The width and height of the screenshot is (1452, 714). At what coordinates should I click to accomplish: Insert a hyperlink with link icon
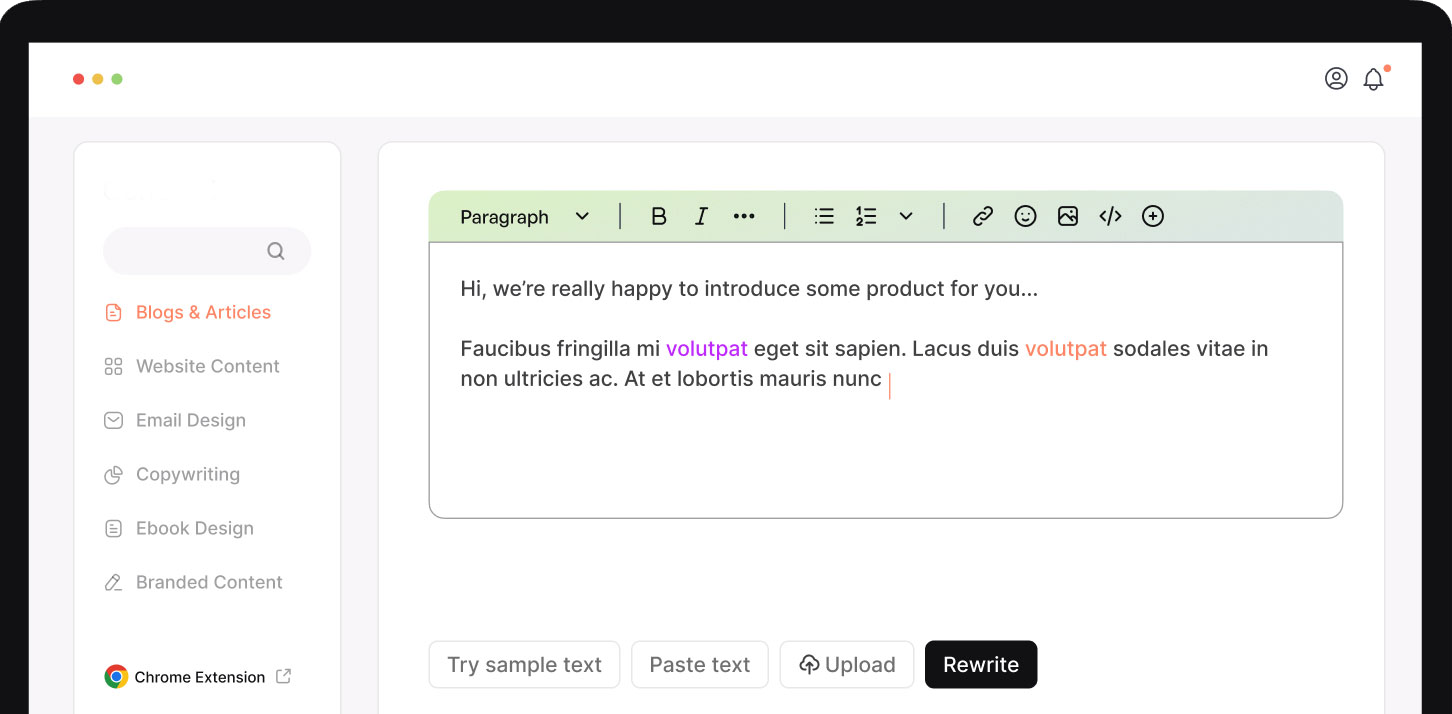tap(983, 216)
